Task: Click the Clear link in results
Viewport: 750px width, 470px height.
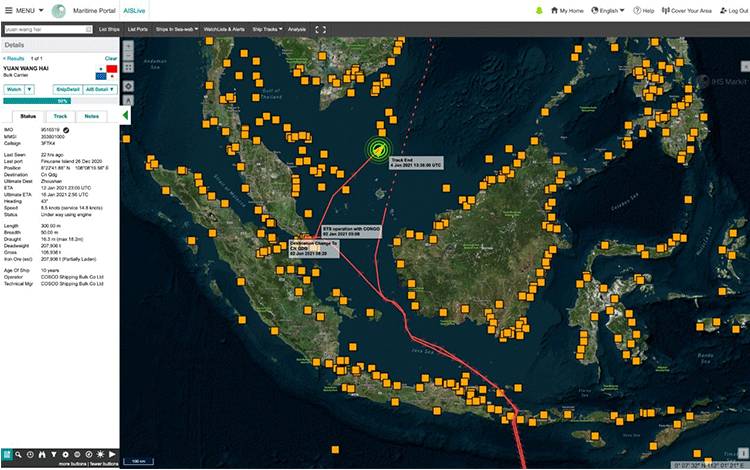Action: (110, 58)
